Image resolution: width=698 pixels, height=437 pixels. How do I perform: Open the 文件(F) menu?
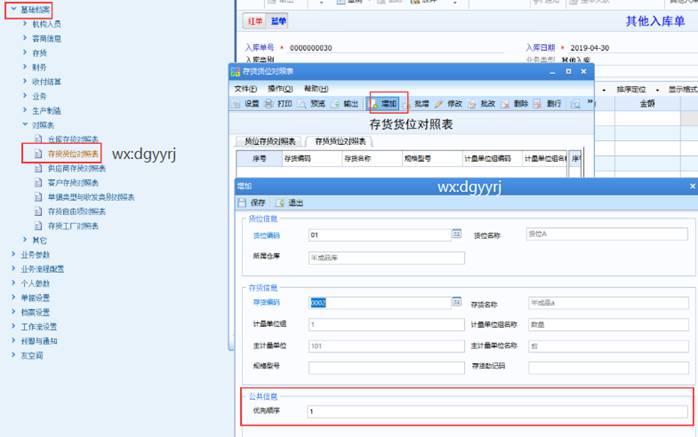coord(245,88)
